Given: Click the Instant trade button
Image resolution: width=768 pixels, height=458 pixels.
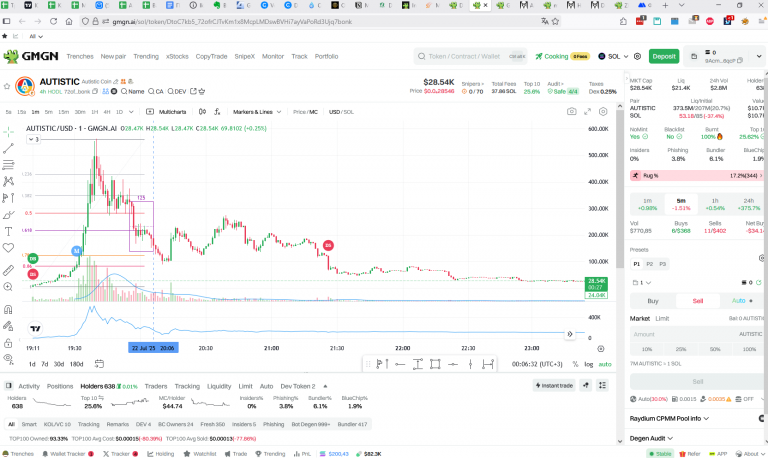Looking at the screenshot, I should coord(554,386).
